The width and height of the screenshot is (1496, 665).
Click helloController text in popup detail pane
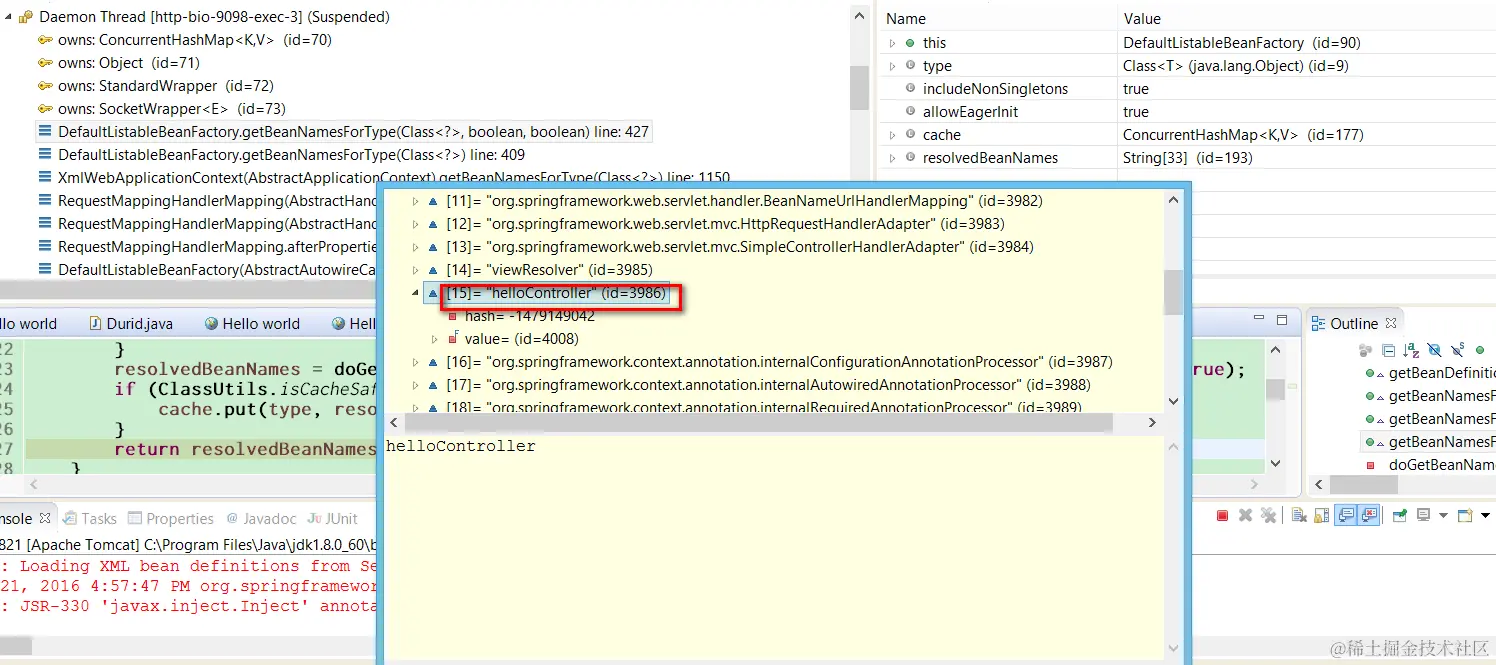[461, 446]
